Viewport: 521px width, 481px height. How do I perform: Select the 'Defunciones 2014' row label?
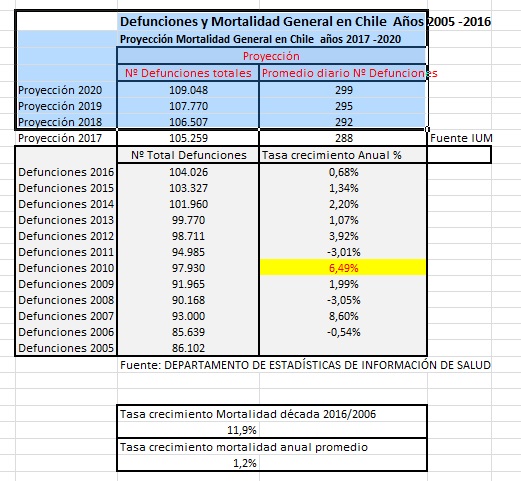pos(66,204)
